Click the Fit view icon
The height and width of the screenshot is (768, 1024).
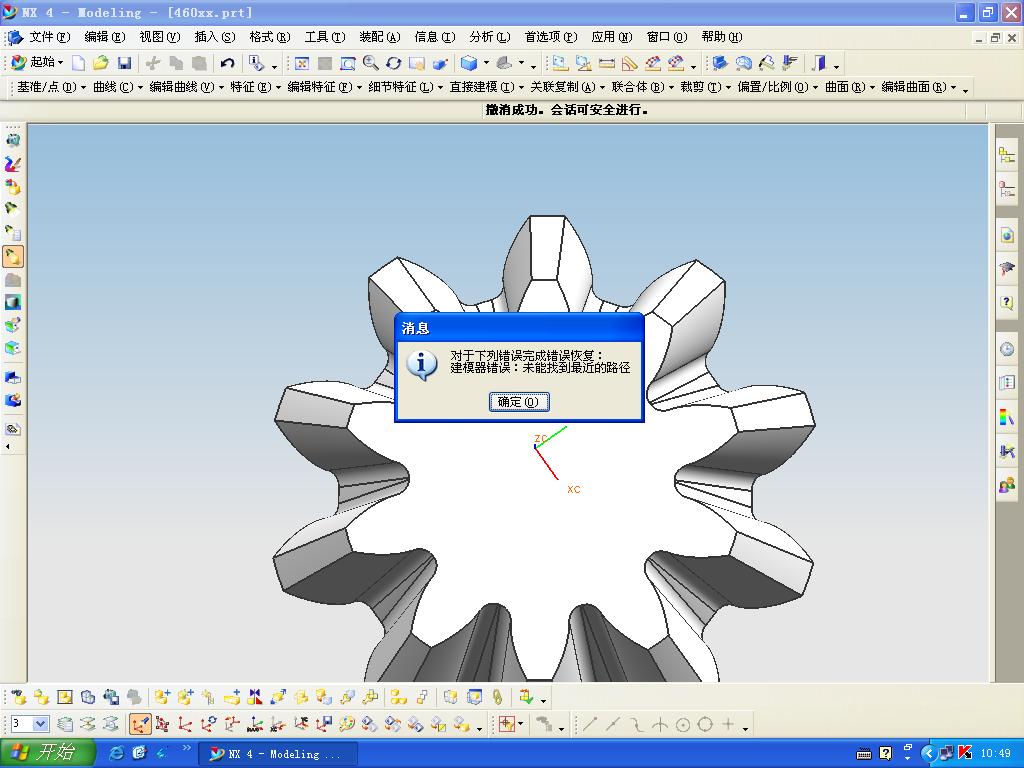302,63
